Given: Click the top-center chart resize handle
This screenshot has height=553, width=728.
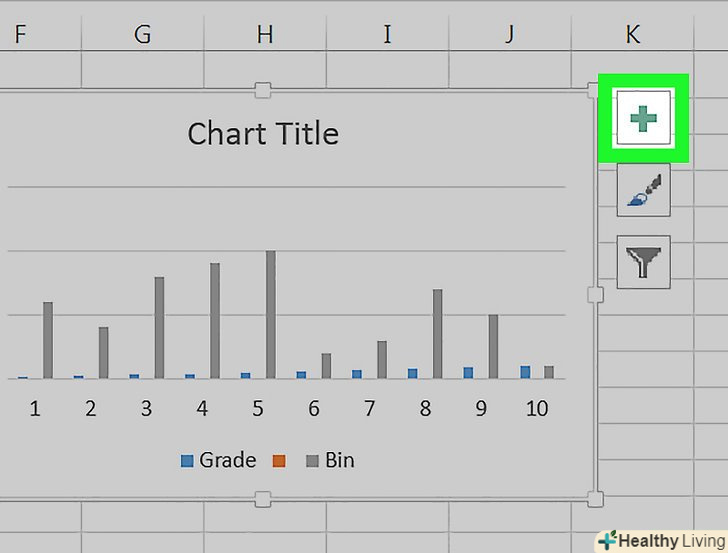Looking at the screenshot, I should [263, 91].
